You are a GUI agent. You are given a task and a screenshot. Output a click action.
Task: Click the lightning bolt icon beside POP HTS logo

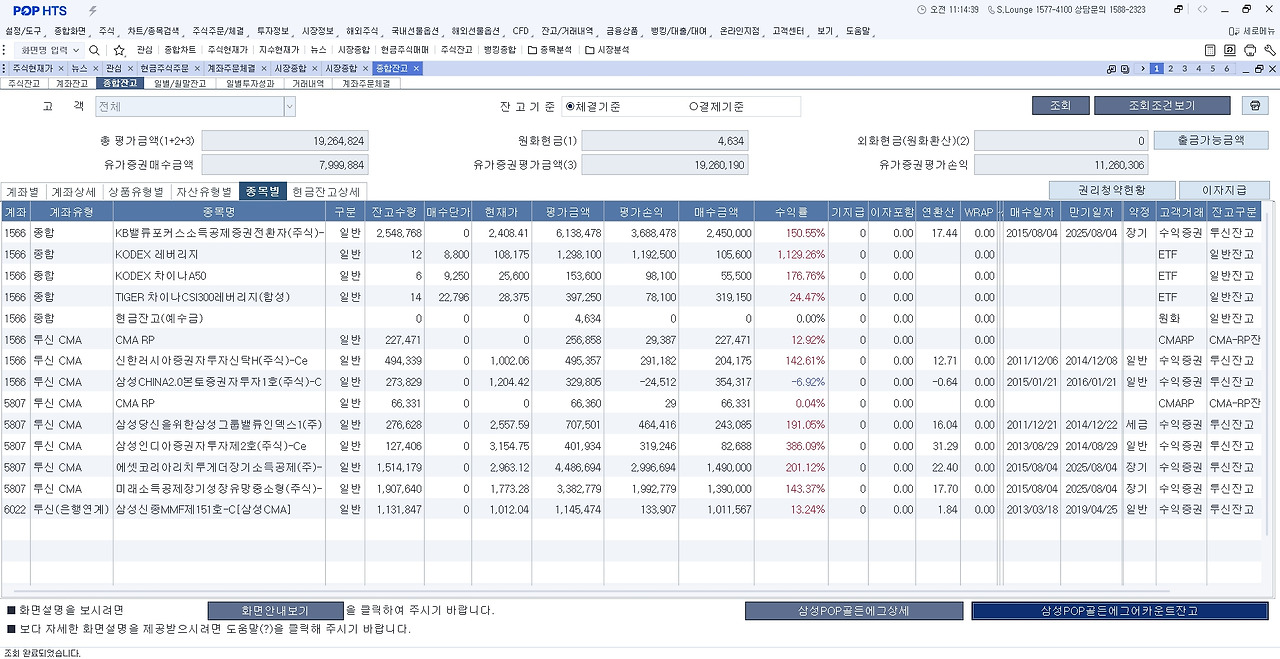point(93,10)
